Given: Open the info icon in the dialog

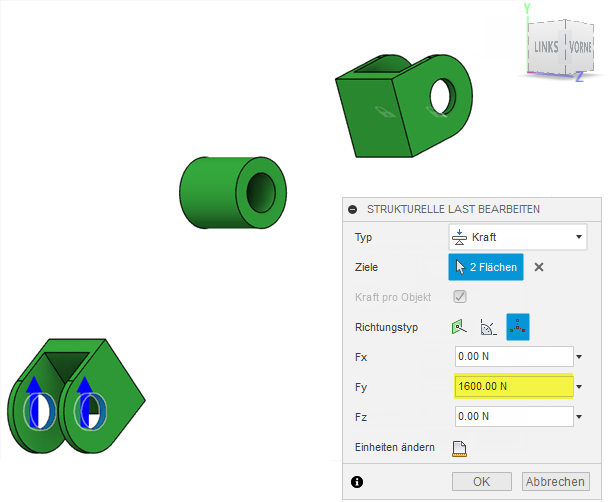Looking at the screenshot, I should click(x=357, y=482).
